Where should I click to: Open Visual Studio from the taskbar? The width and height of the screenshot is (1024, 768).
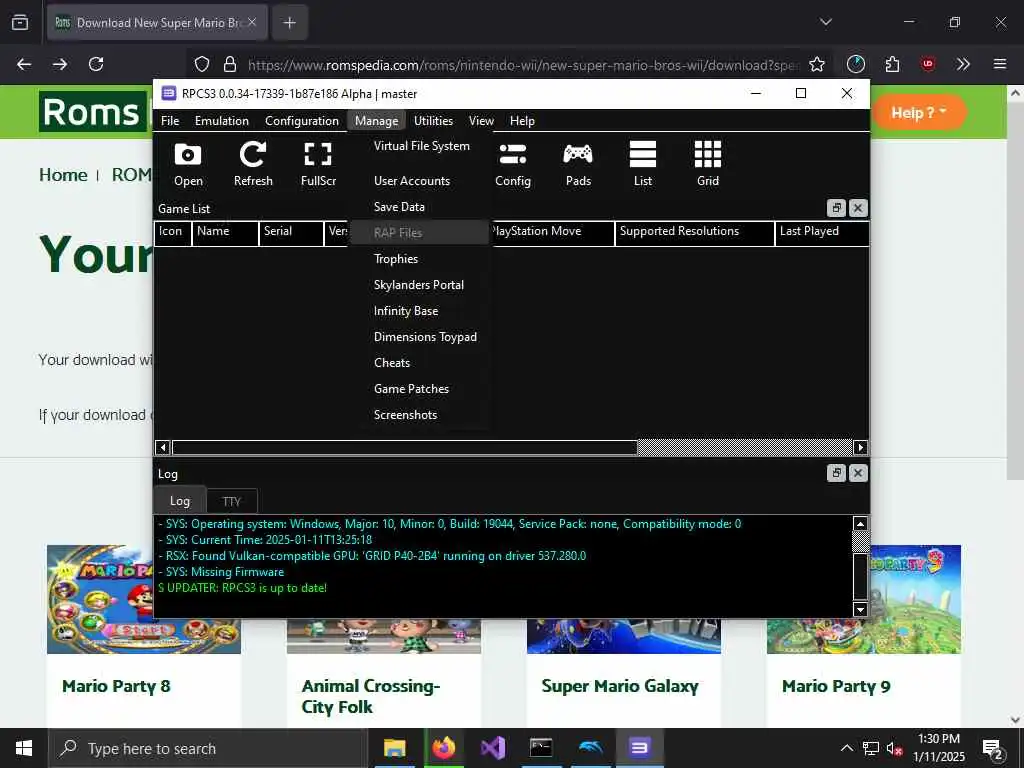pos(493,748)
